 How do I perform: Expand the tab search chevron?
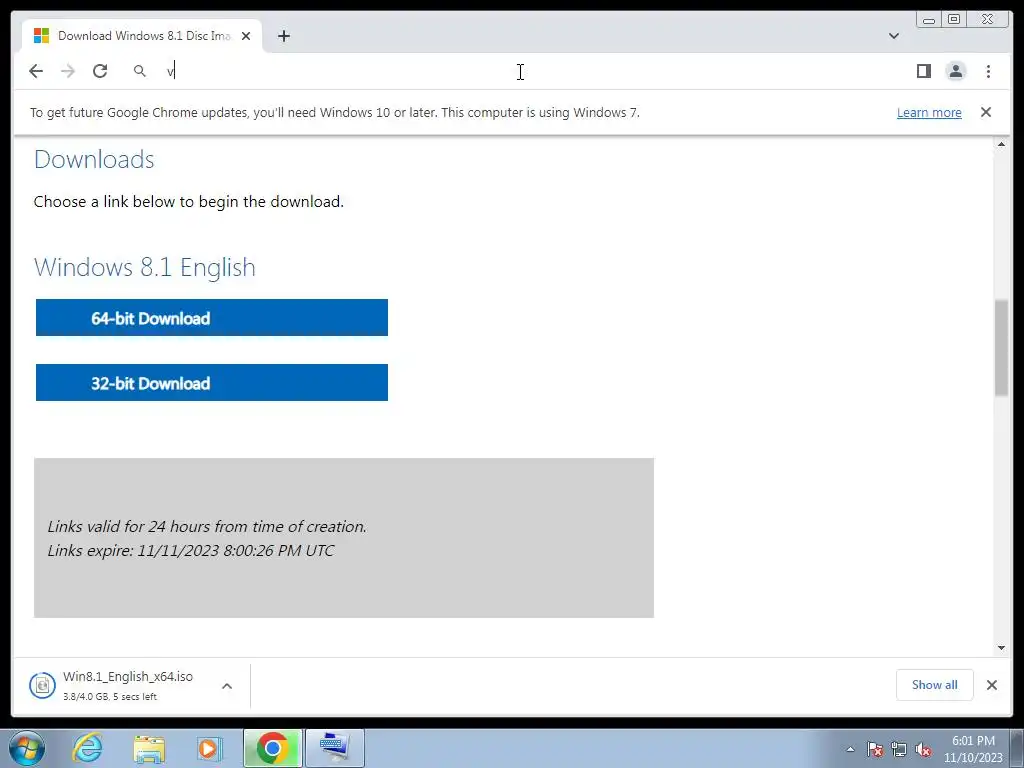coord(894,36)
